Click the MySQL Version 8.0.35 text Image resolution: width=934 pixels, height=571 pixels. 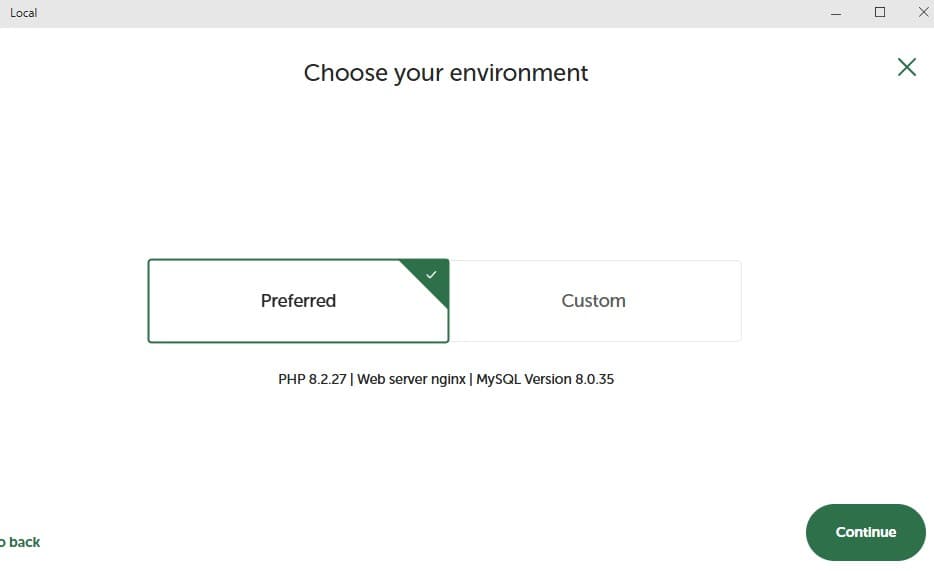tap(545, 380)
